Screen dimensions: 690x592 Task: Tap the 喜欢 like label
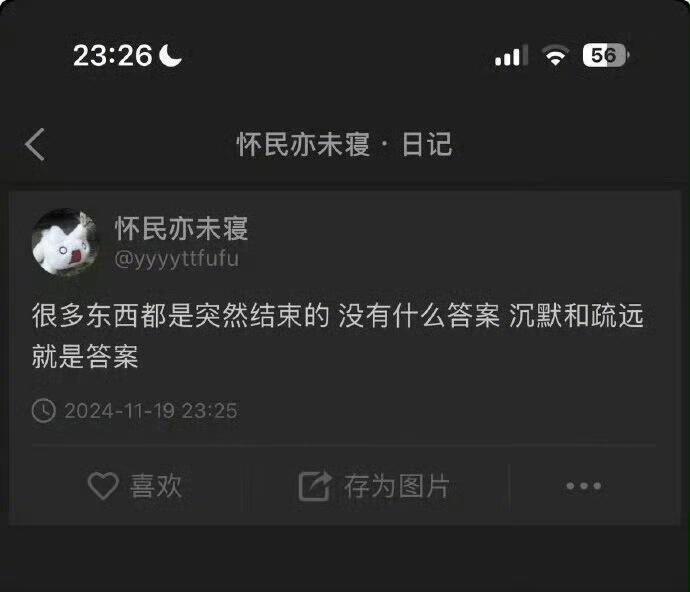pyautogui.click(x=156, y=486)
